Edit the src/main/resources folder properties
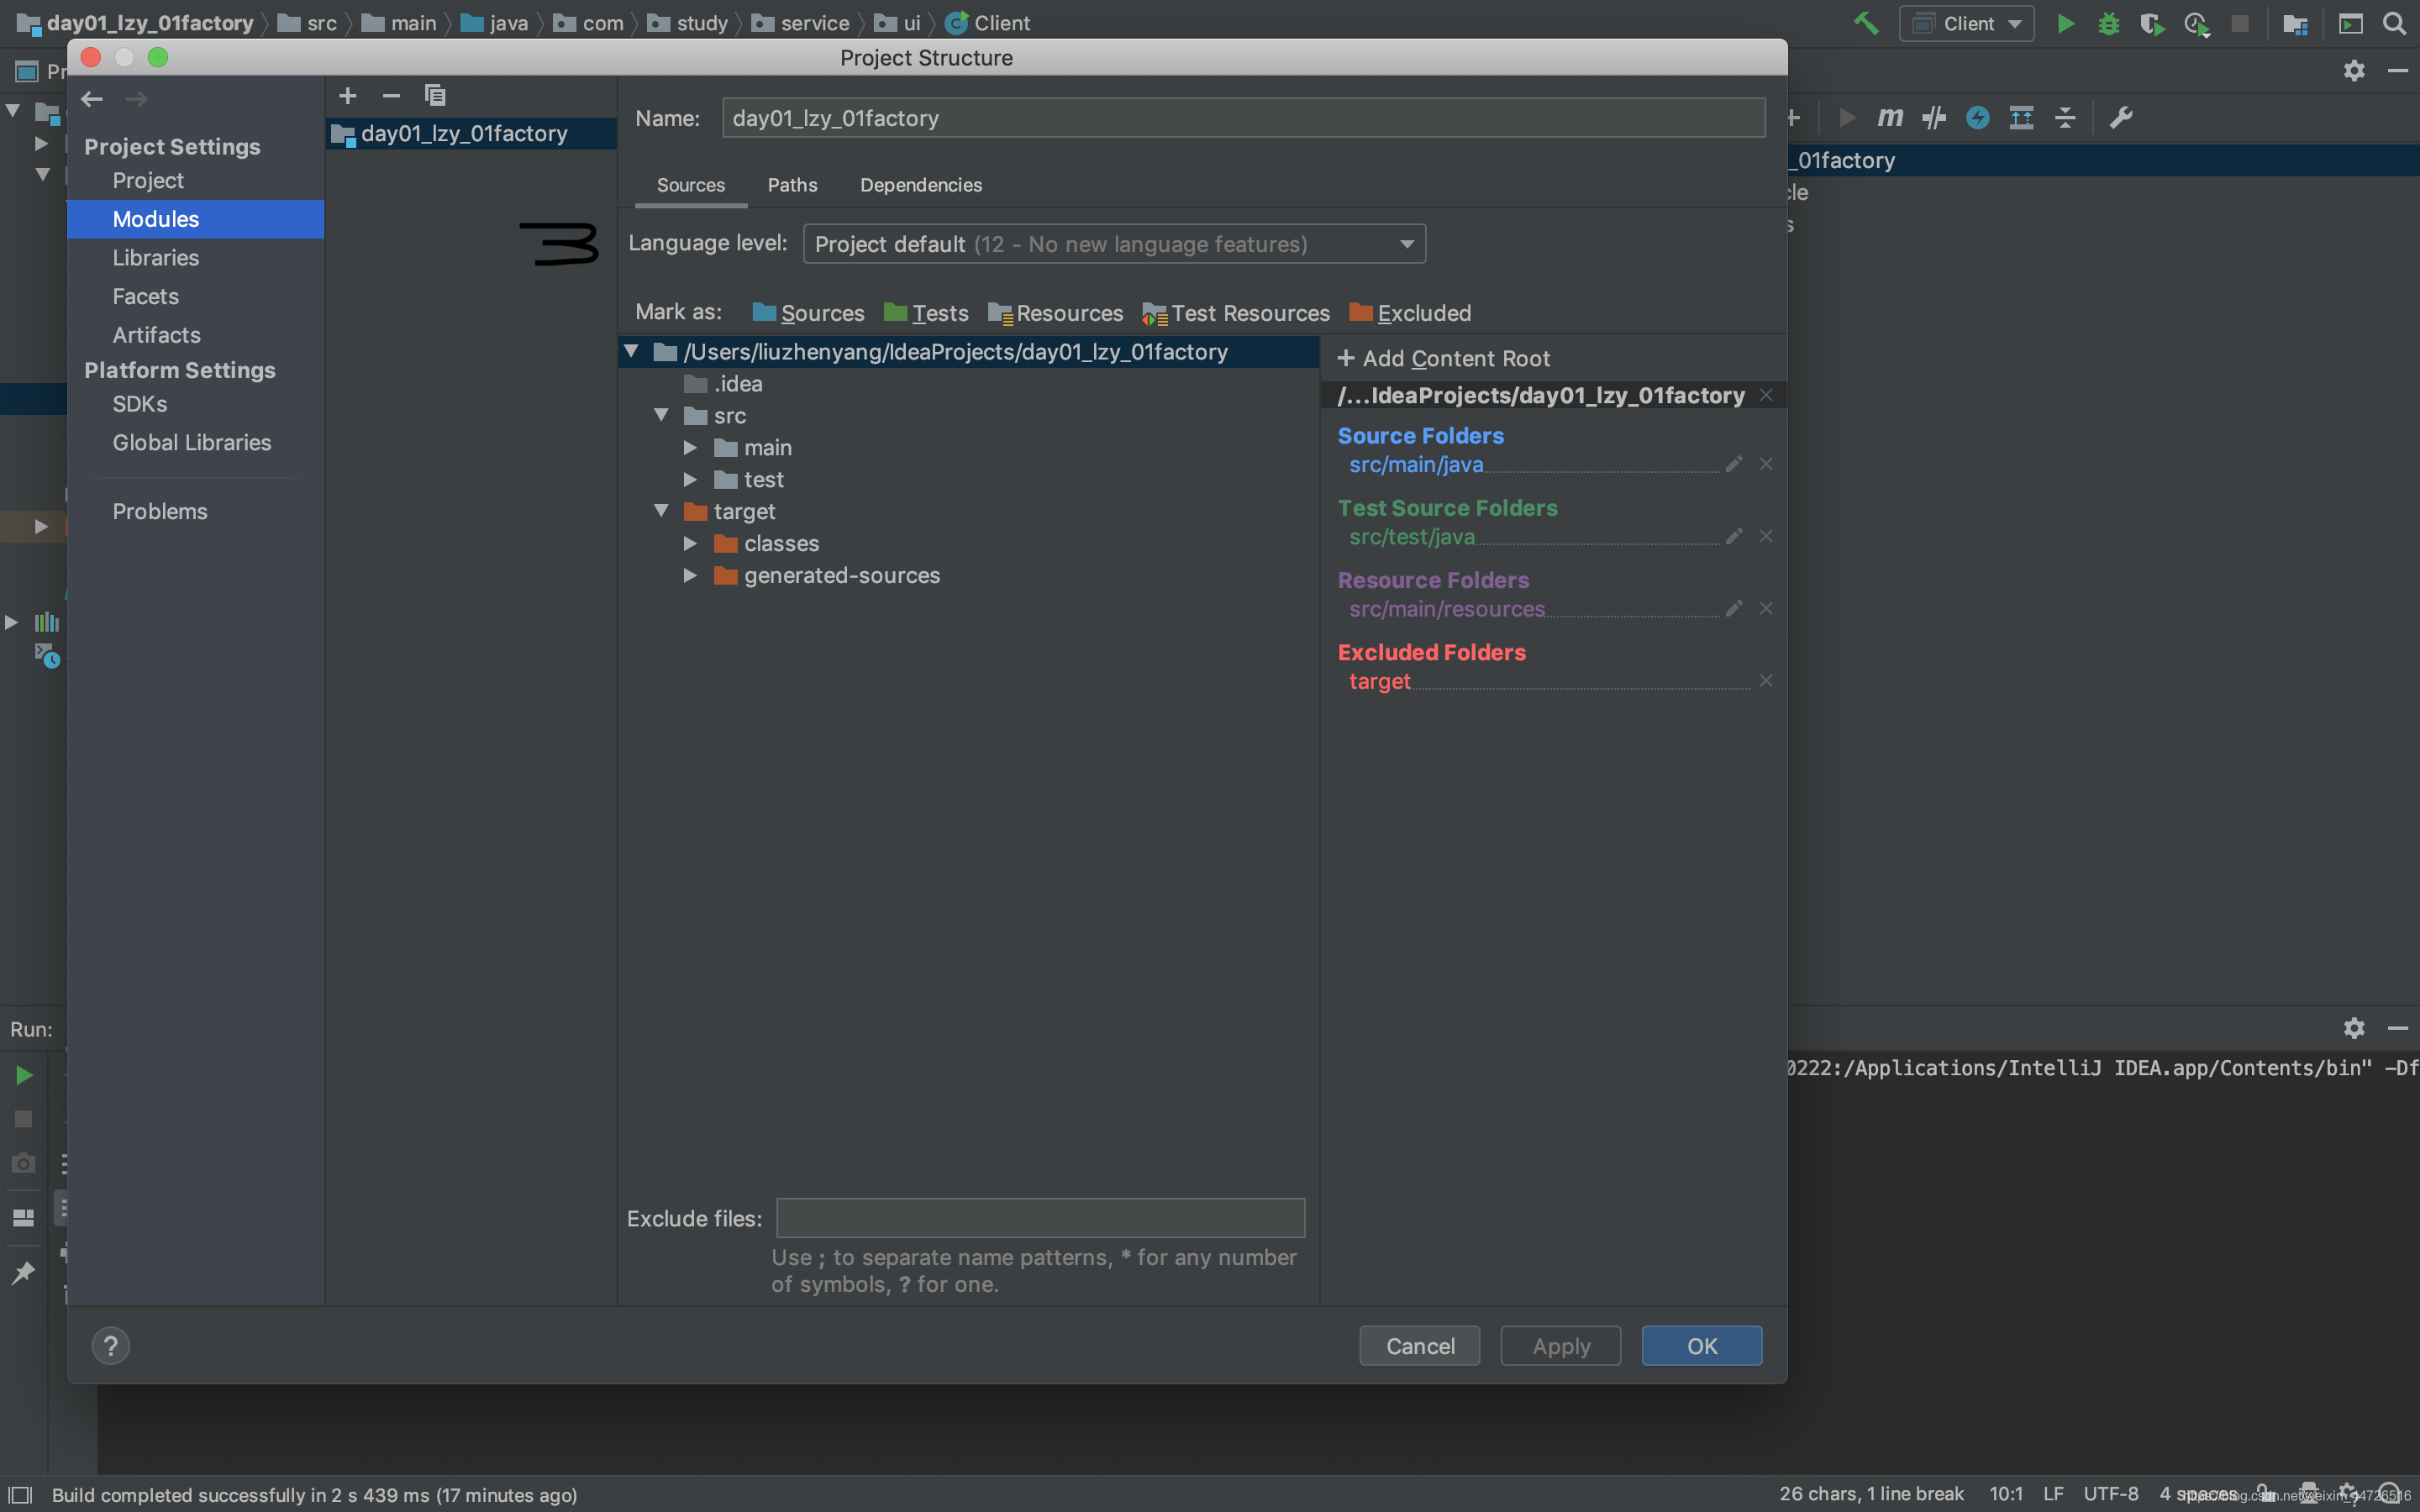 pos(1734,608)
